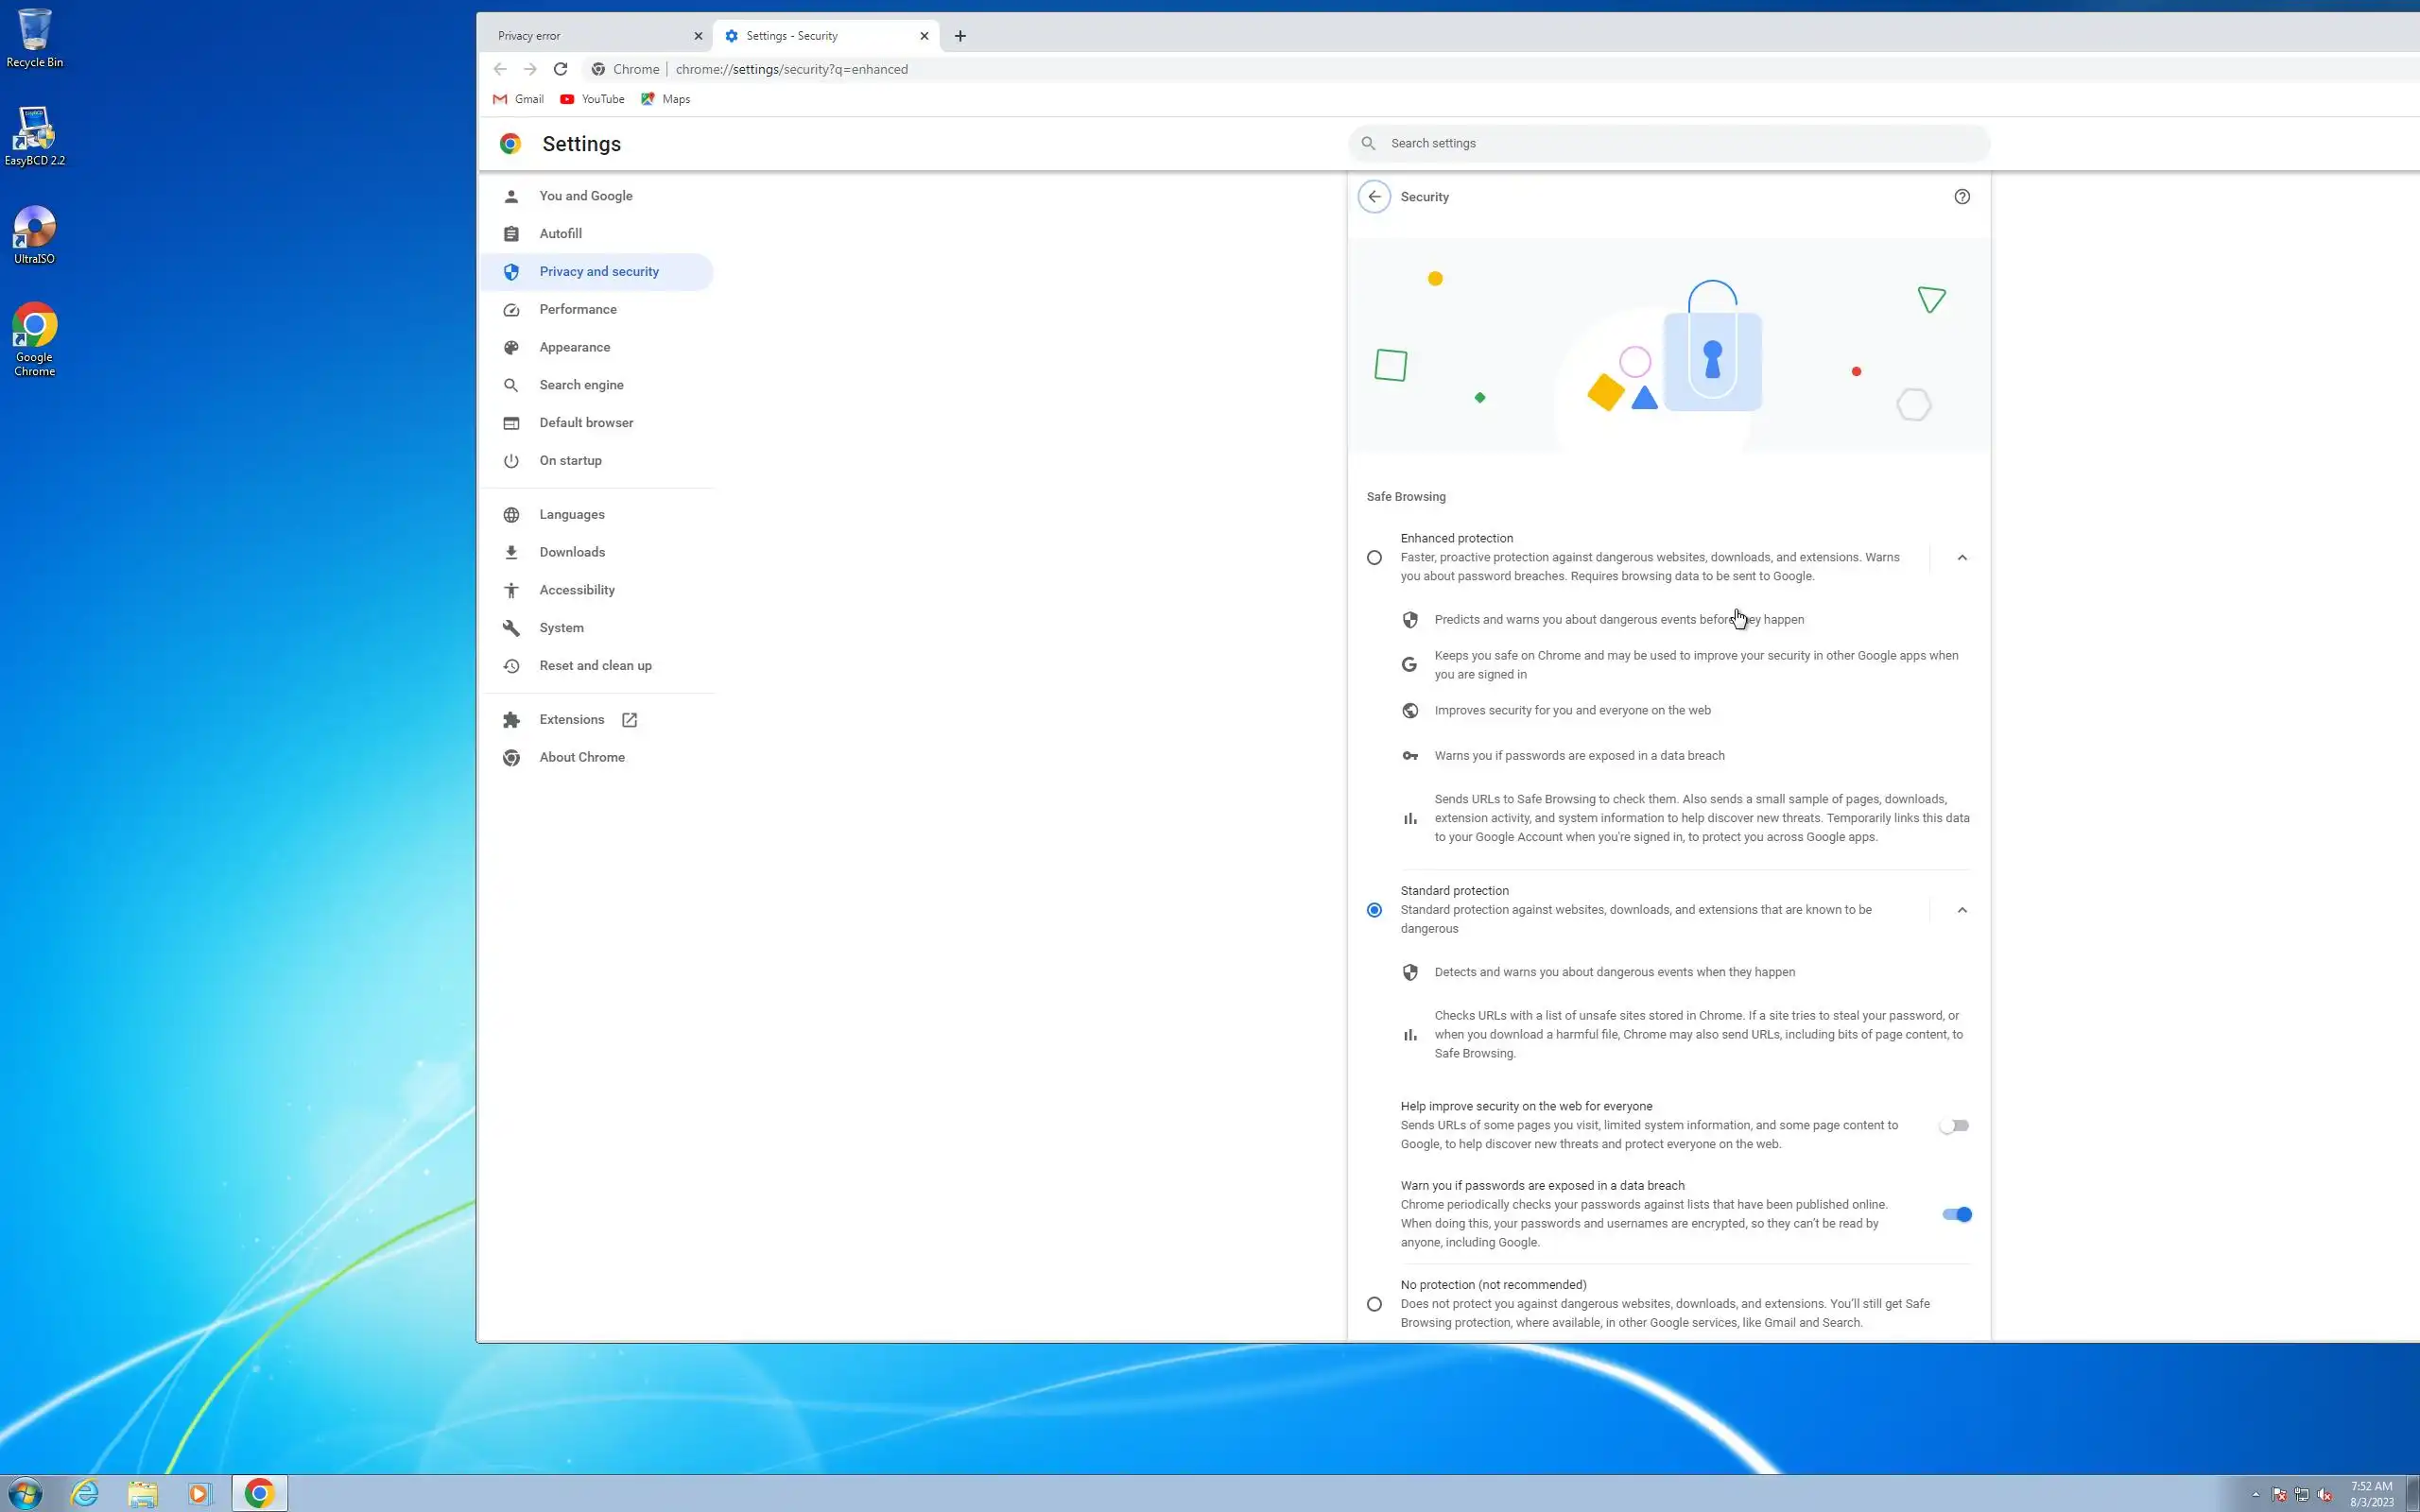2420x1512 pixels.
Task: Open the Security help question icon
Action: tap(1961, 197)
